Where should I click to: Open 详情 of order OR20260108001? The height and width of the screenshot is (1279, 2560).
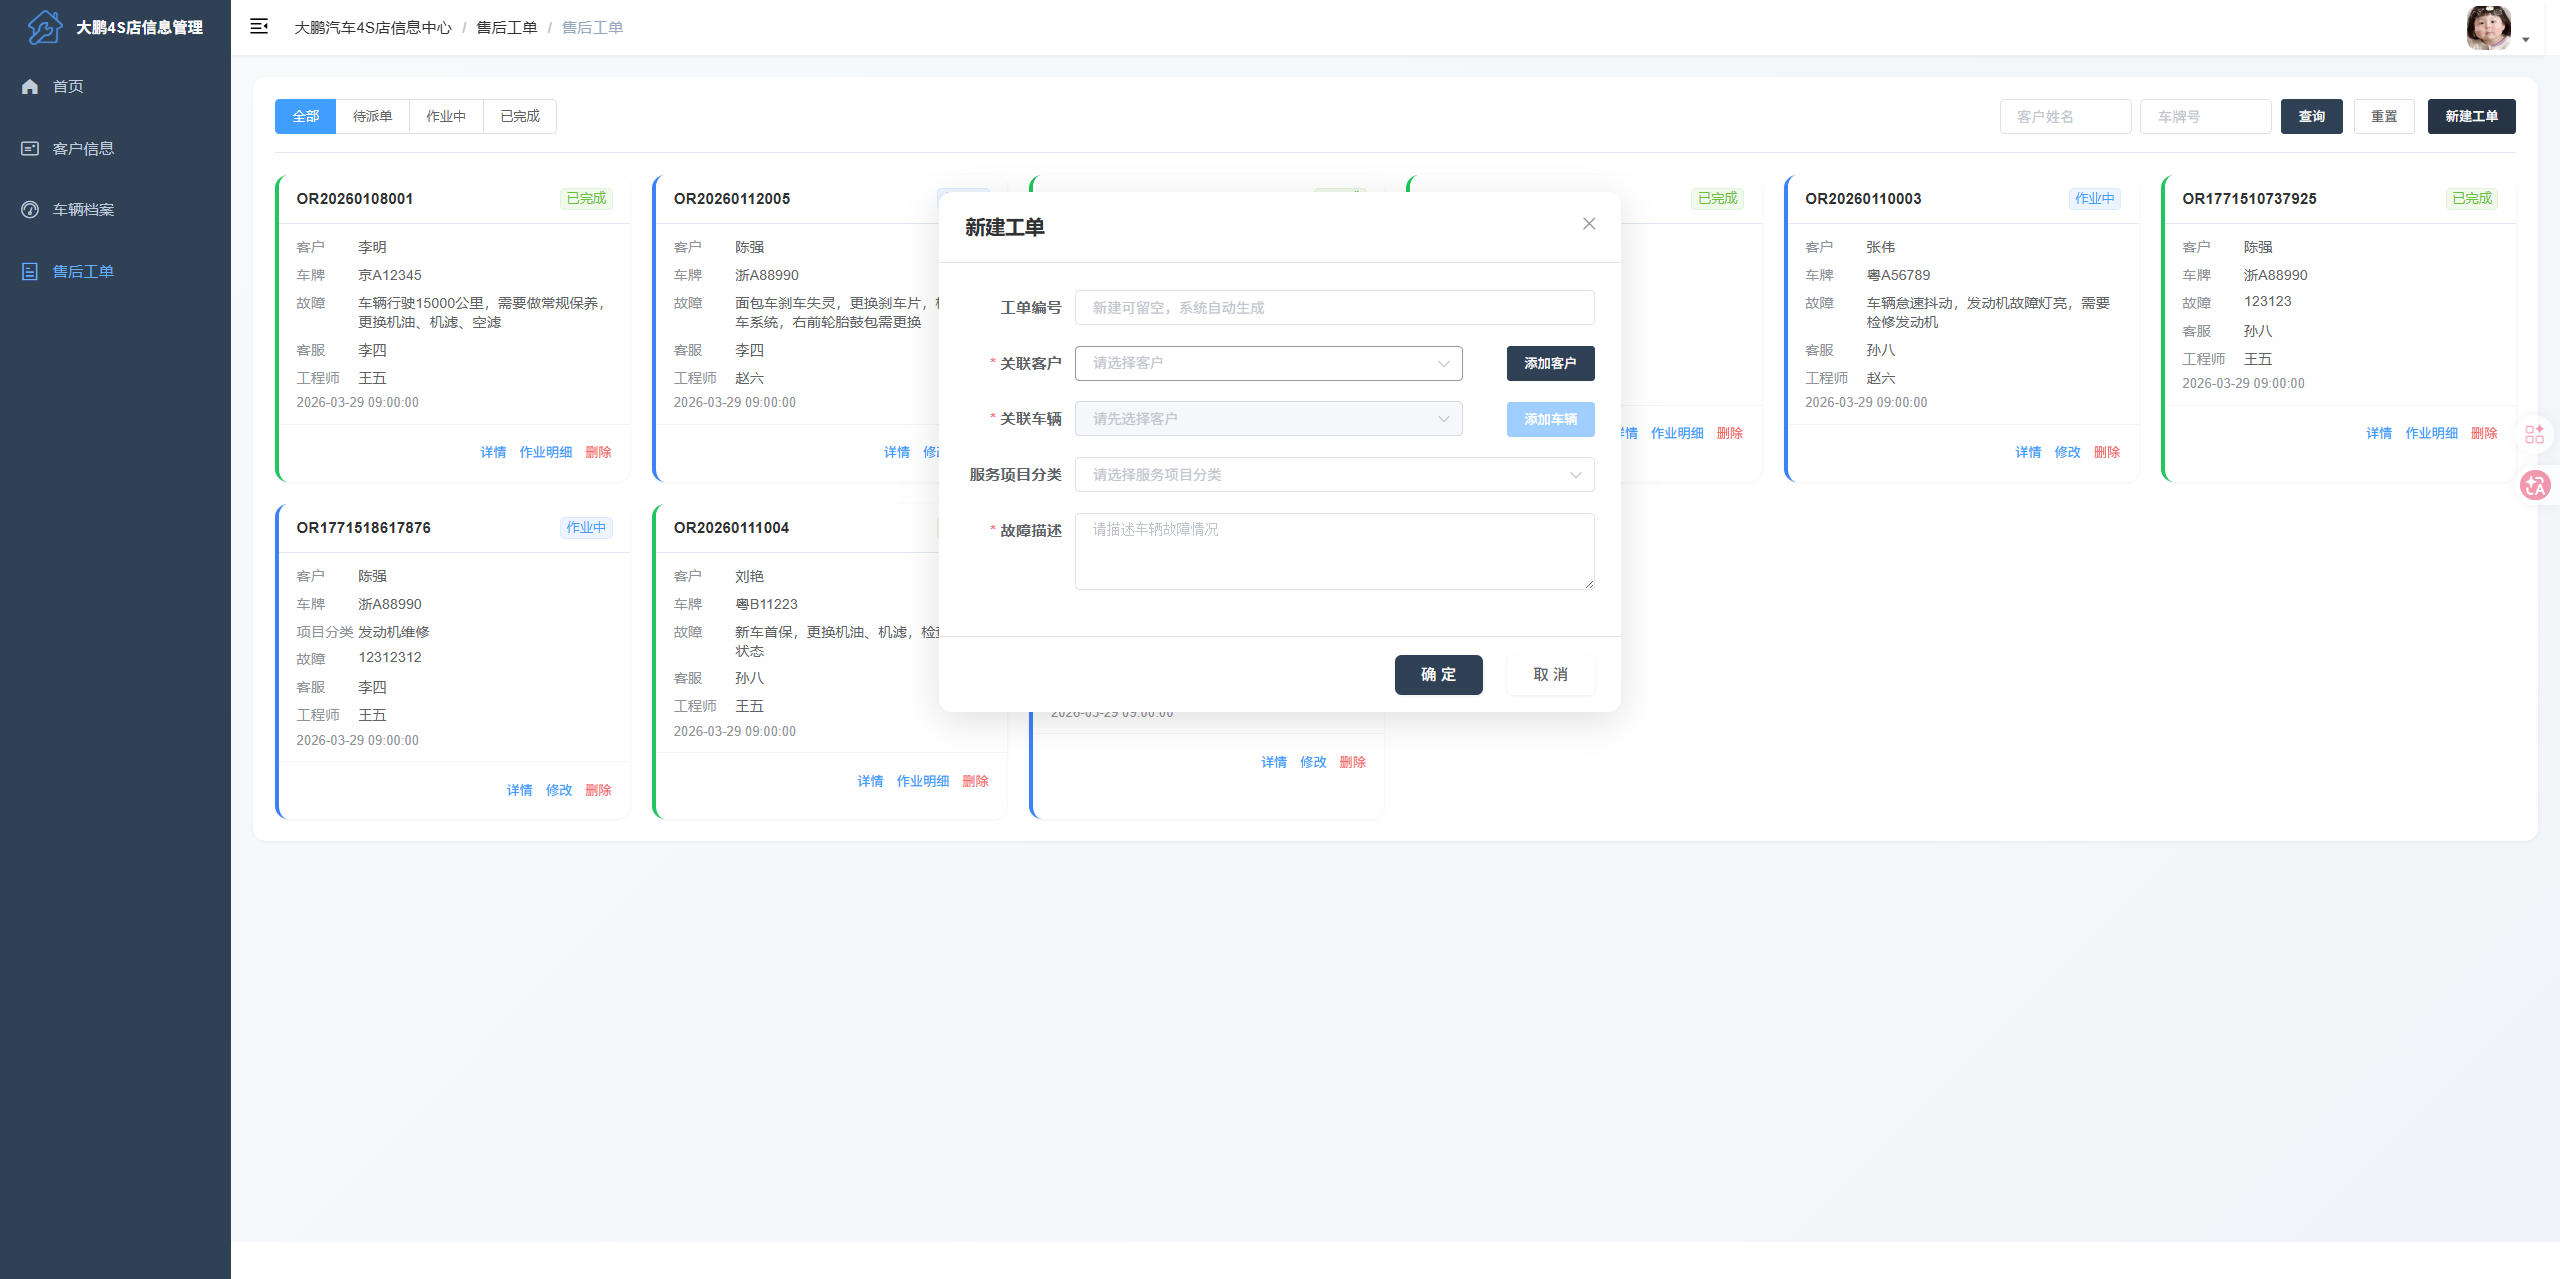click(493, 452)
